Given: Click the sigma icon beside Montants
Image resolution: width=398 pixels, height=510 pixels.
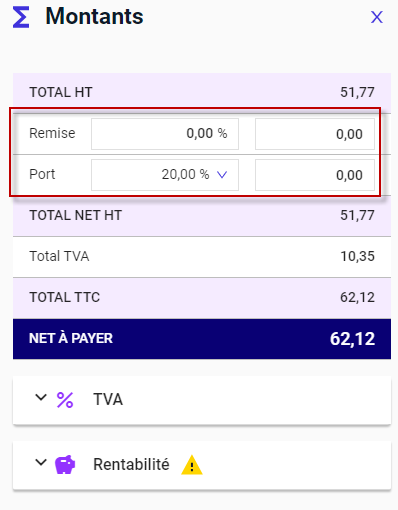Looking at the screenshot, I should coord(21,18).
